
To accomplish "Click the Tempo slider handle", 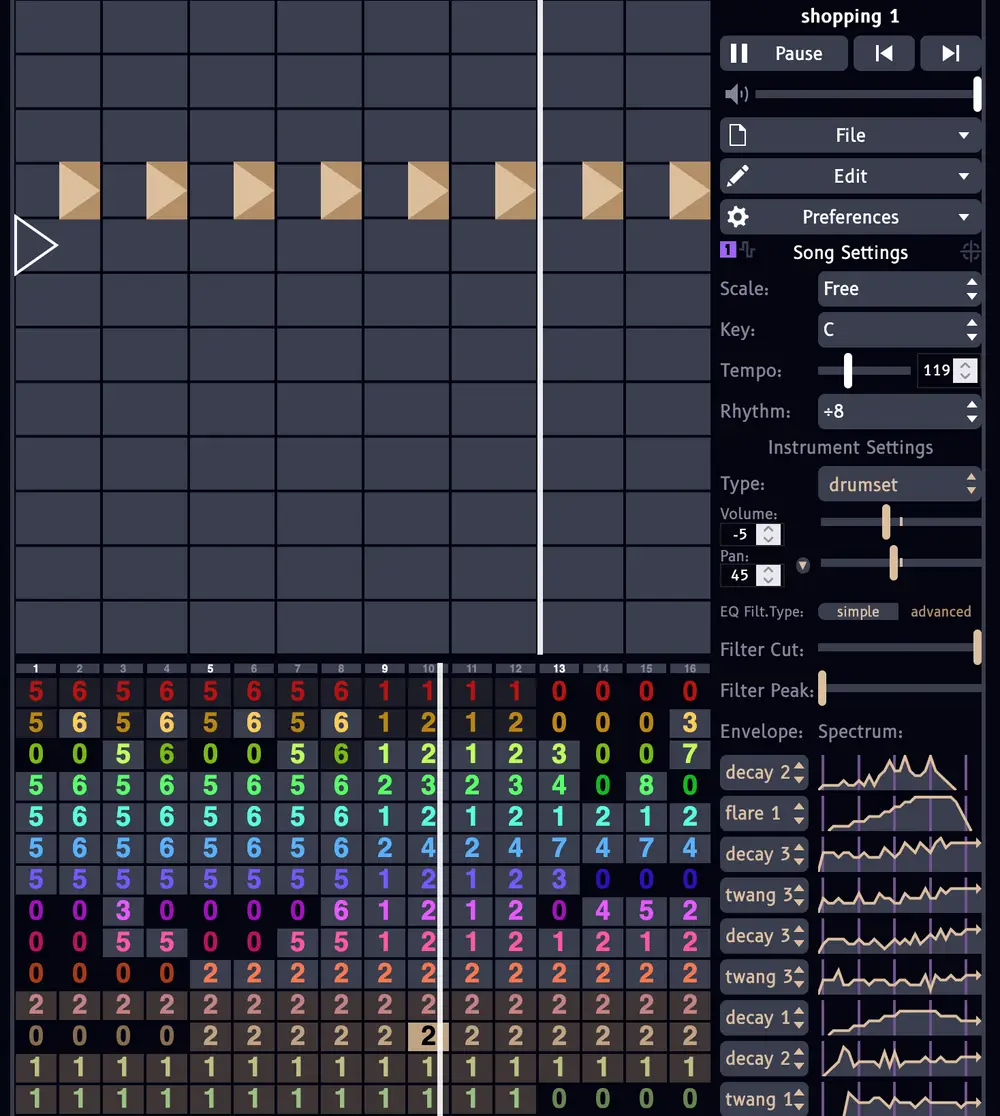I will tap(849, 370).
